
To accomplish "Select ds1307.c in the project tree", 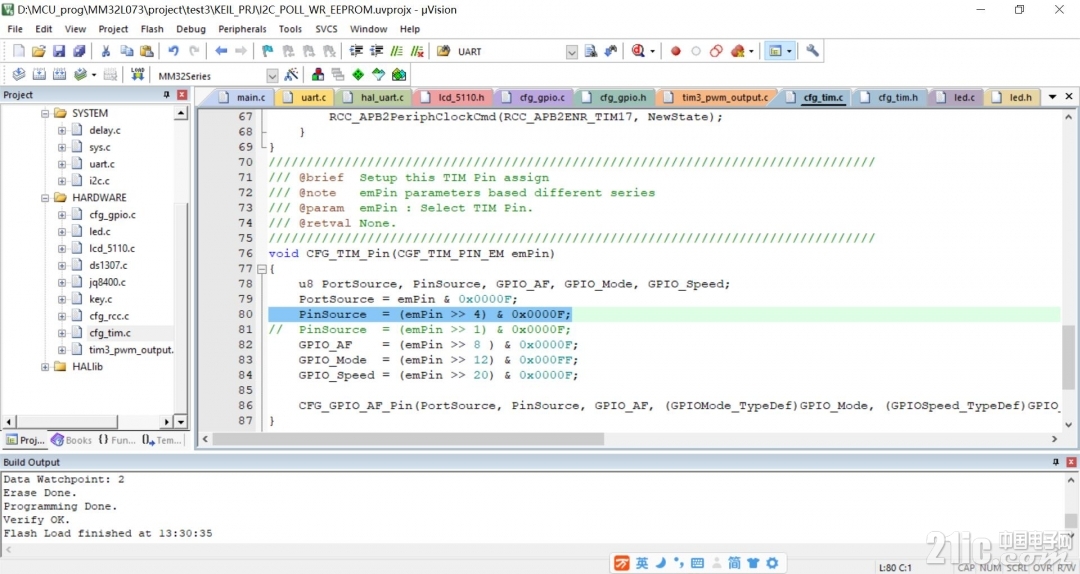I will tap(108, 265).
